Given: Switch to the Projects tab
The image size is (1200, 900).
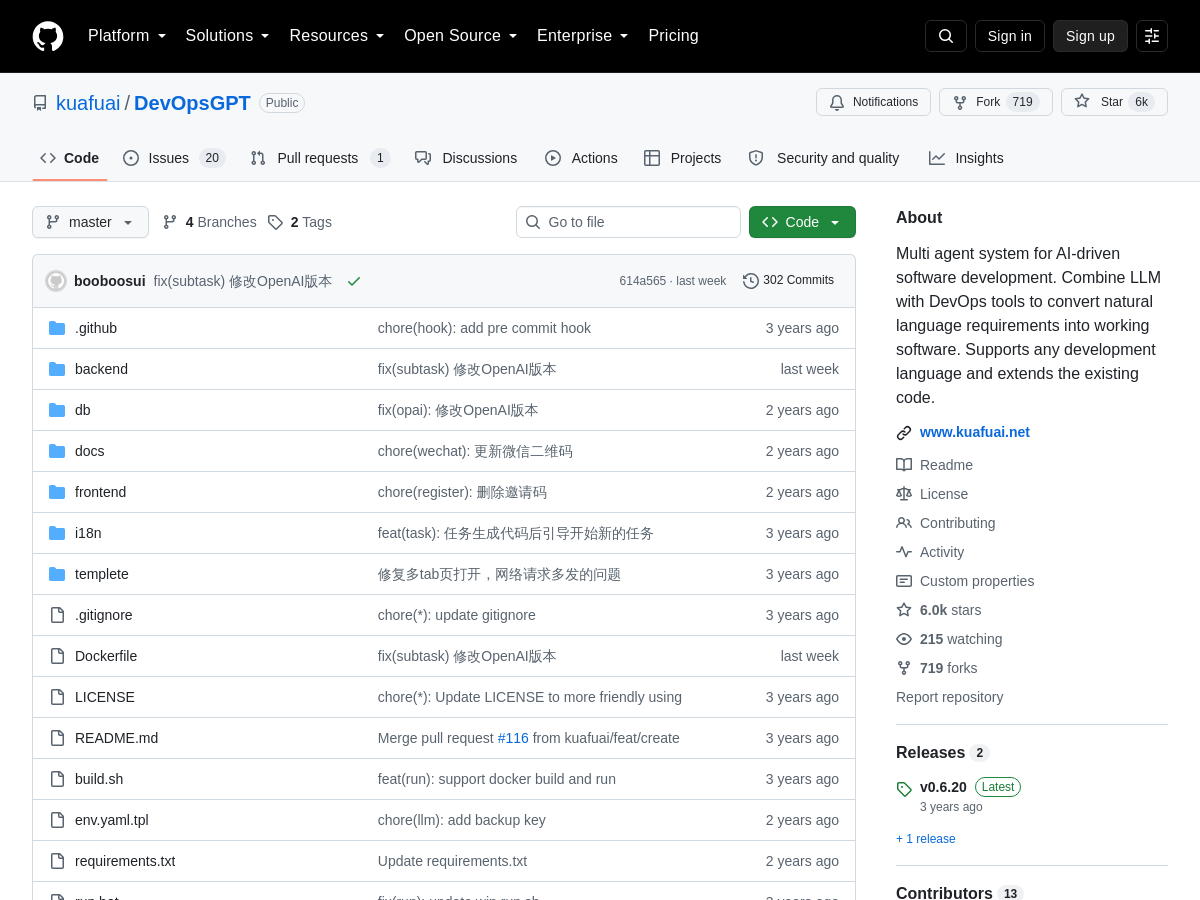Looking at the screenshot, I should pyautogui.click(x=682, y=158).
